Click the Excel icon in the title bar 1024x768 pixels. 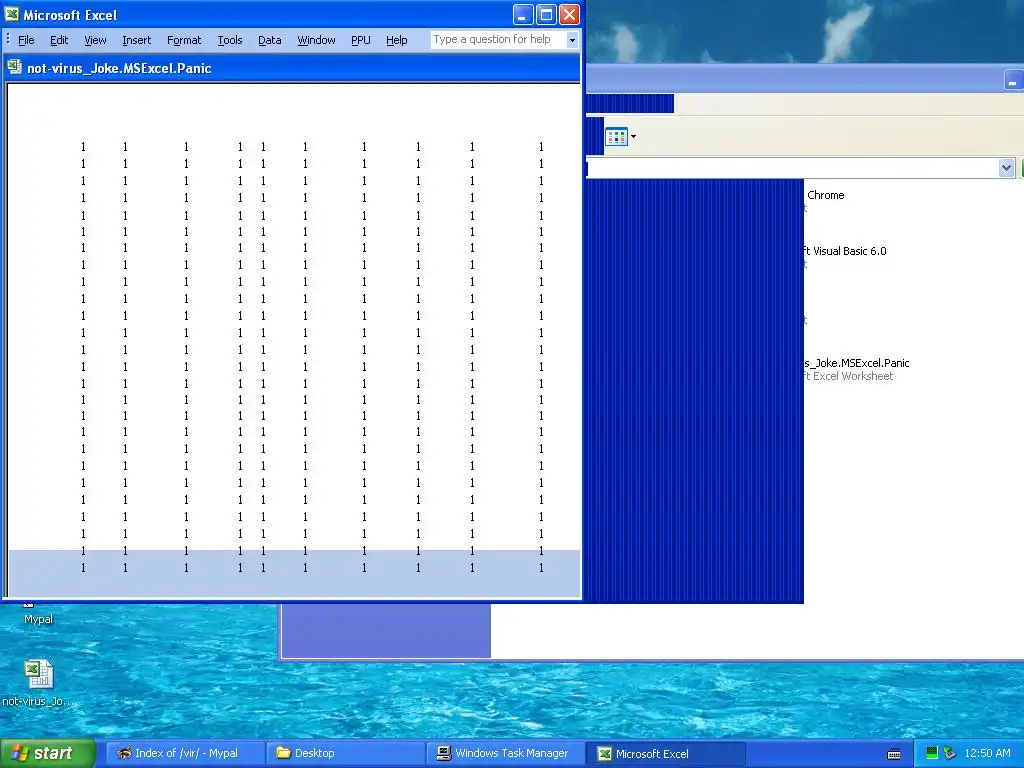pyautogui.click(x=12, y=14)
